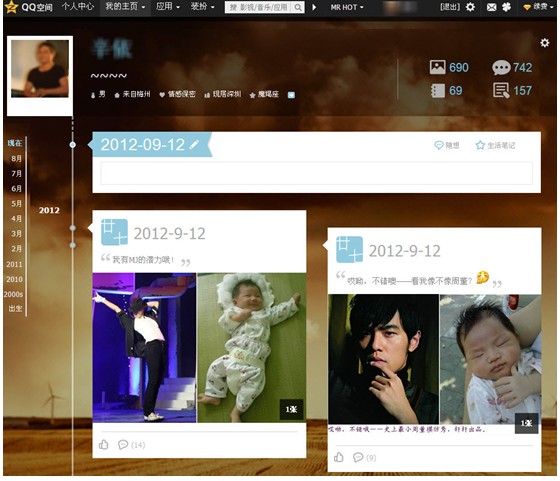Select the 生活笔记 star option

[495, 145]
